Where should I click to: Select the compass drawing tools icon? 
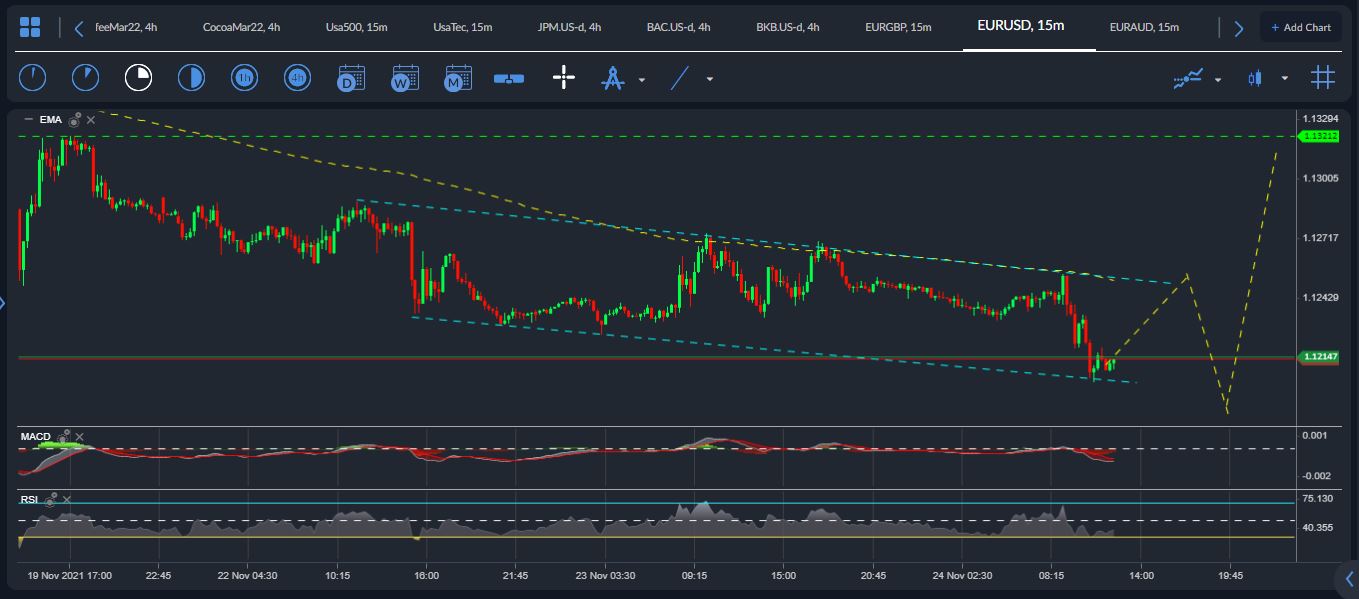click(x=612, y=78)
